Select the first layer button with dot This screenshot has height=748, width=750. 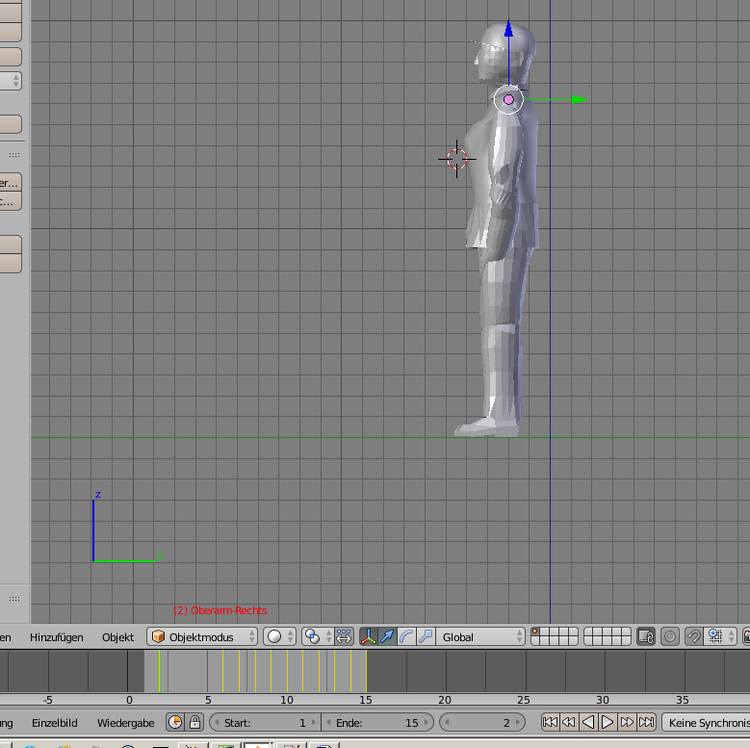[x=535, y=632]
